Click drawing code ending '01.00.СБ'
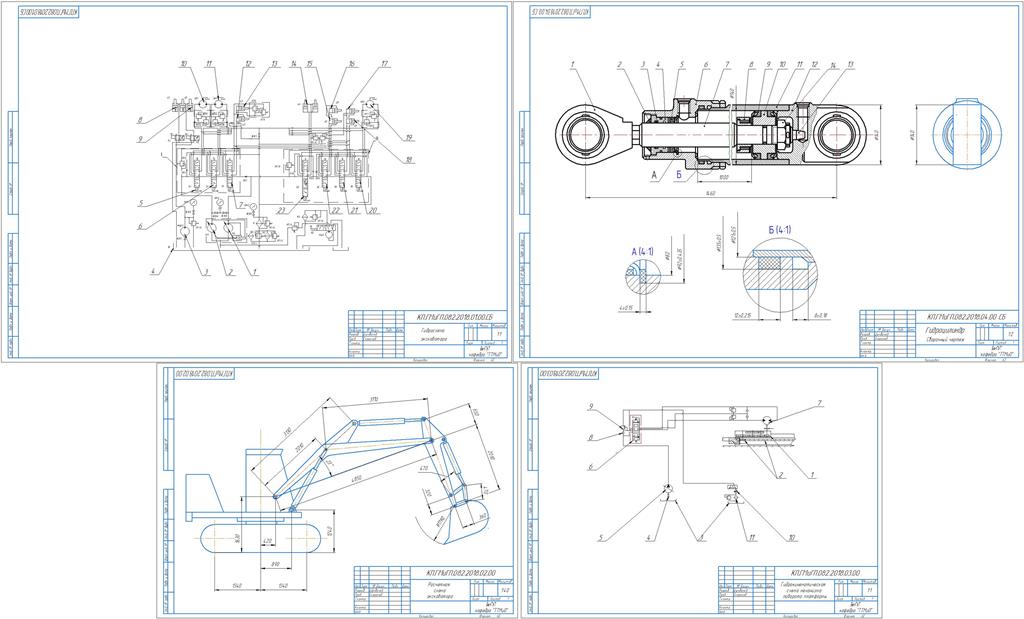 pyautogui.click(x=454, y=317)
